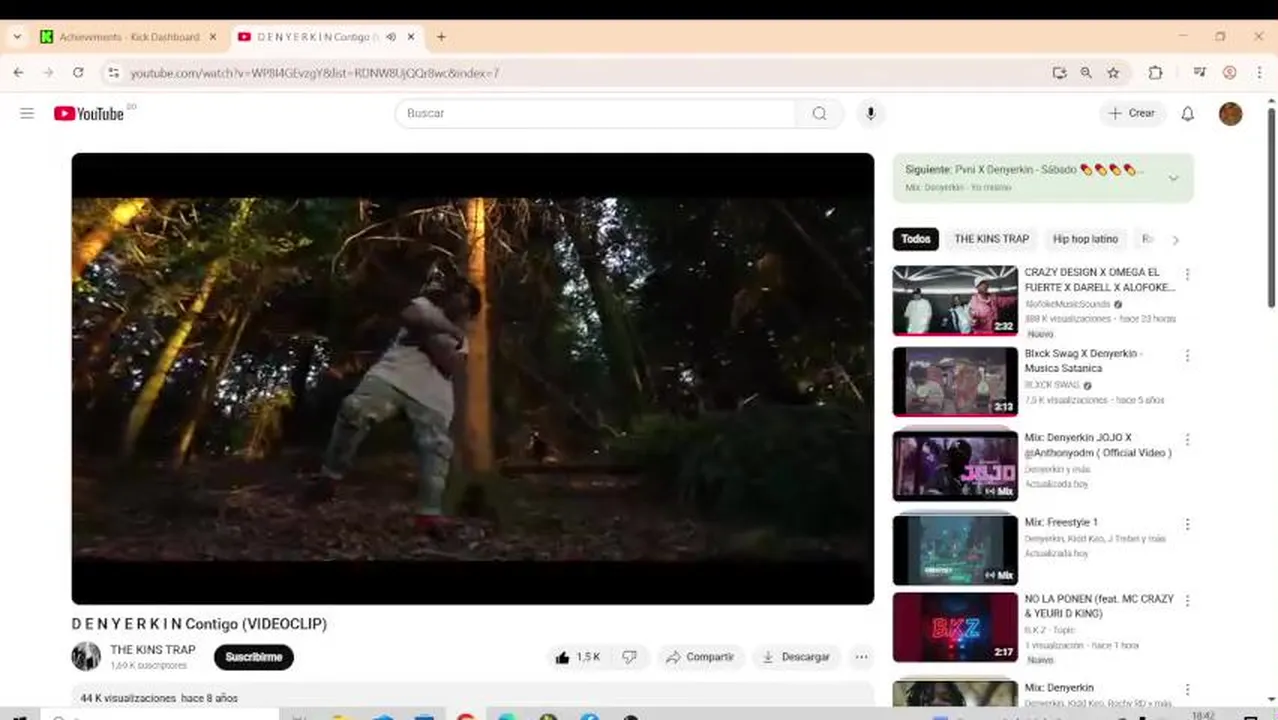Open the notifications bell
The height and width of the screenshot is (720, 1278).
click(x=1188, y=113)
